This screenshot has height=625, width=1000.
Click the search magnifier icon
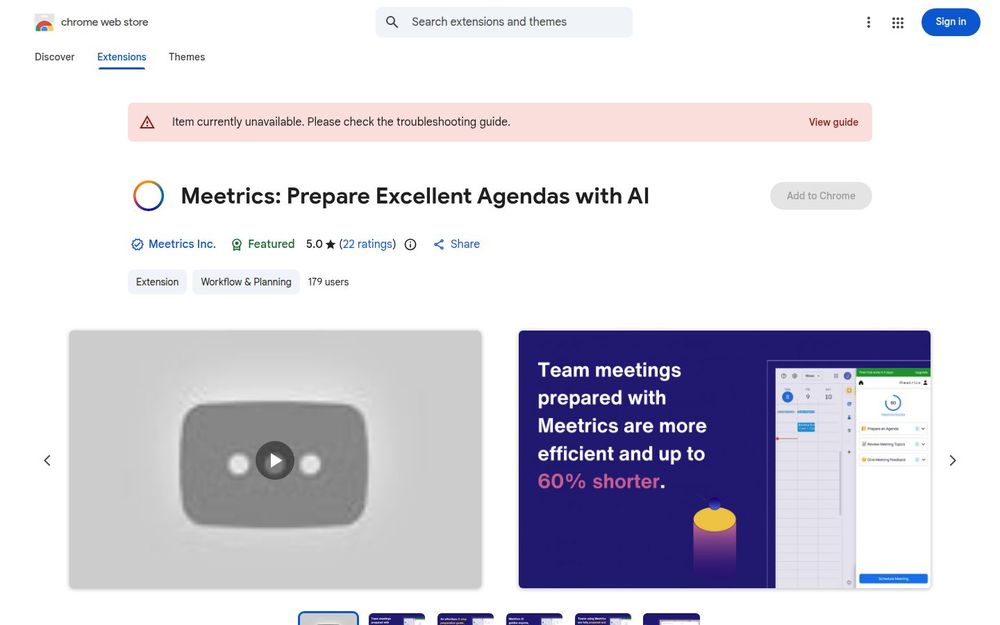(x=392, y=22)
